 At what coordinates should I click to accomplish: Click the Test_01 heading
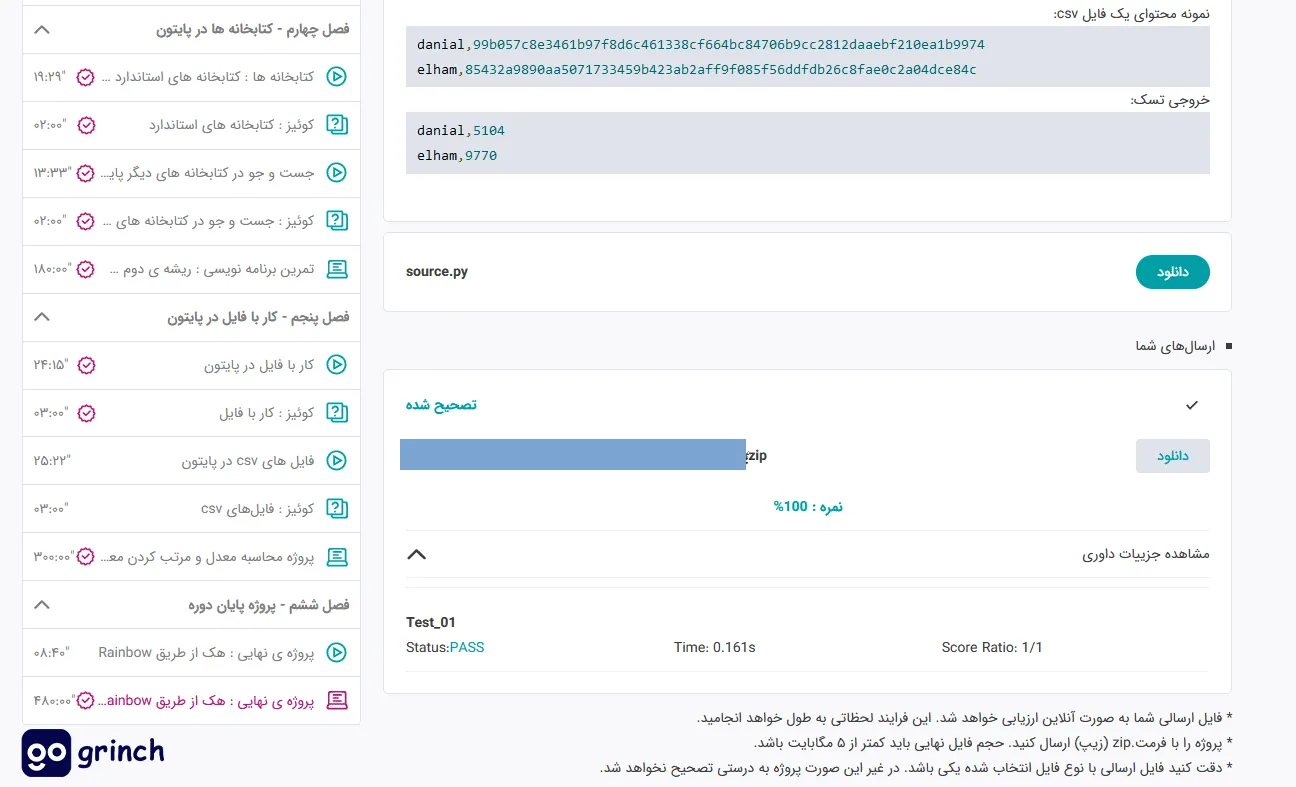(x=431, y=622)
